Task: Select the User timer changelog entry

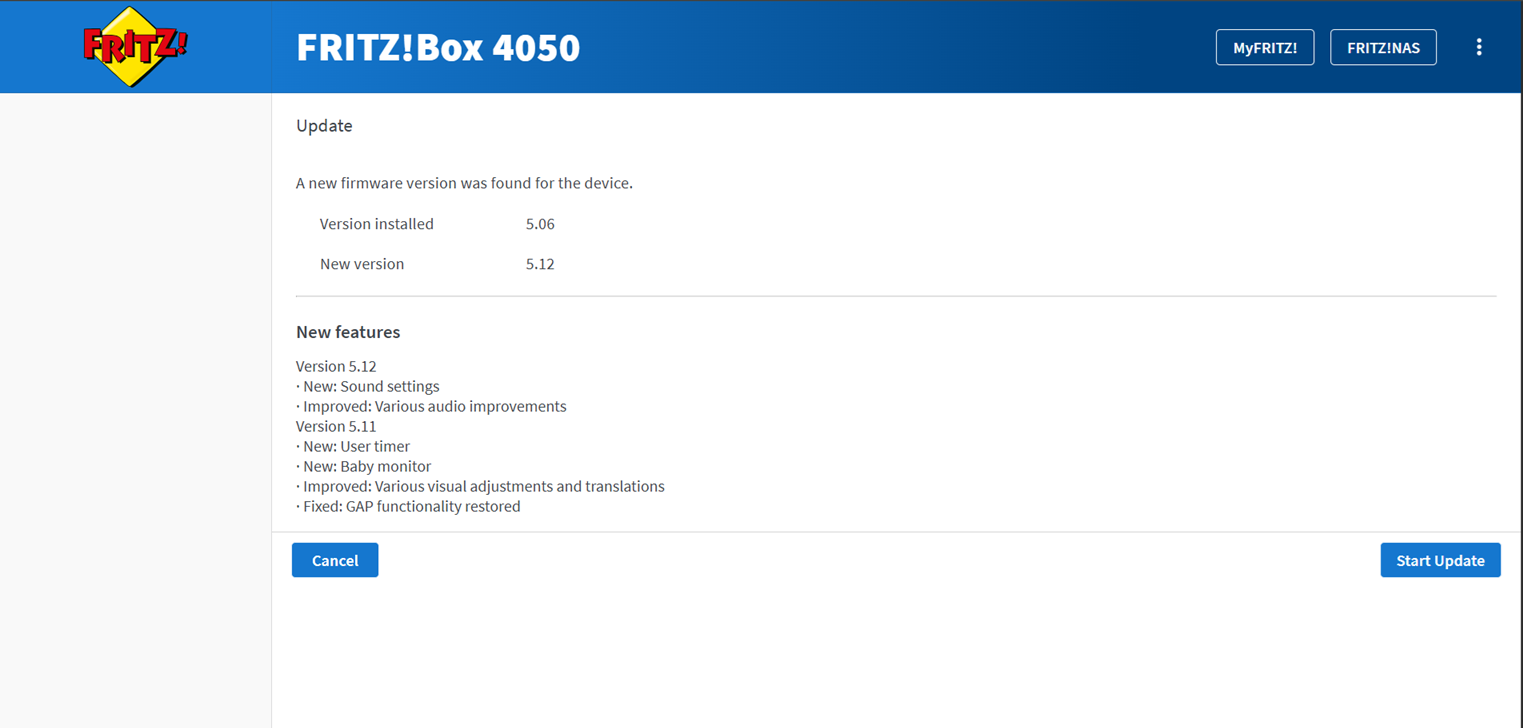Action: 353,446
